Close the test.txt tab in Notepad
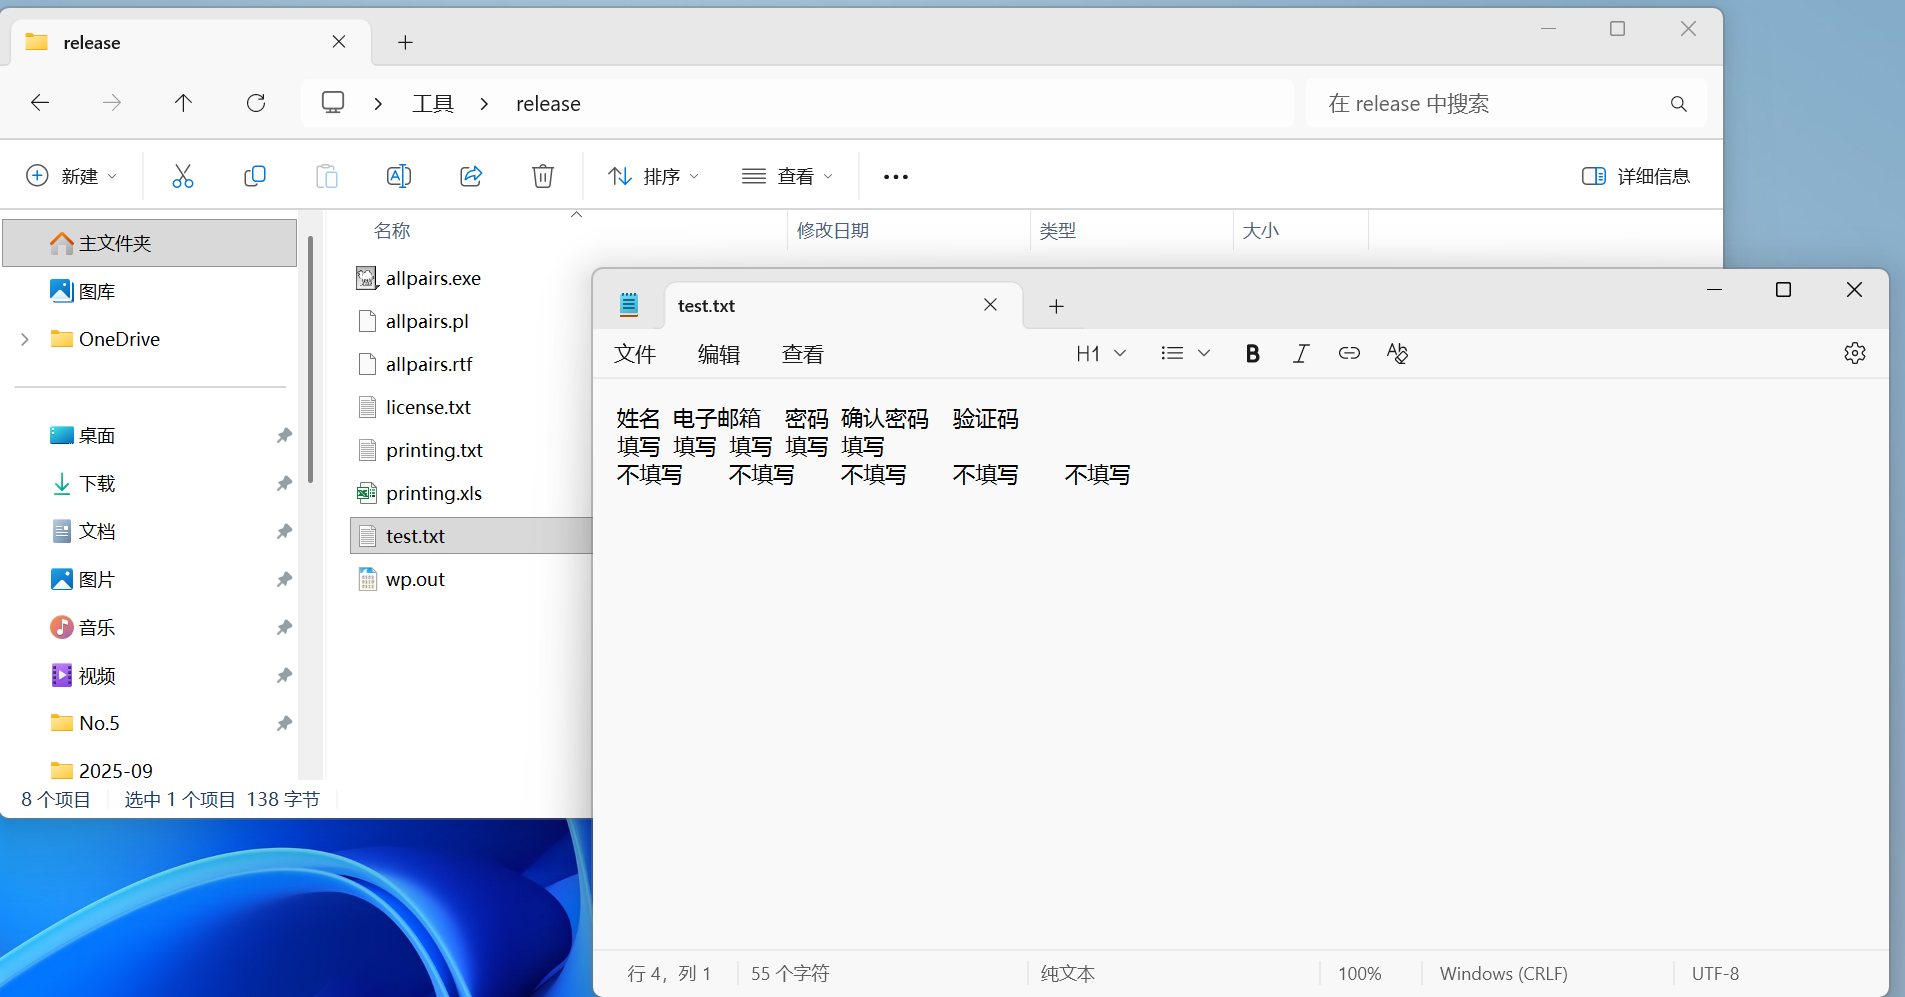The image size is (1905, 997). point(990,305)
